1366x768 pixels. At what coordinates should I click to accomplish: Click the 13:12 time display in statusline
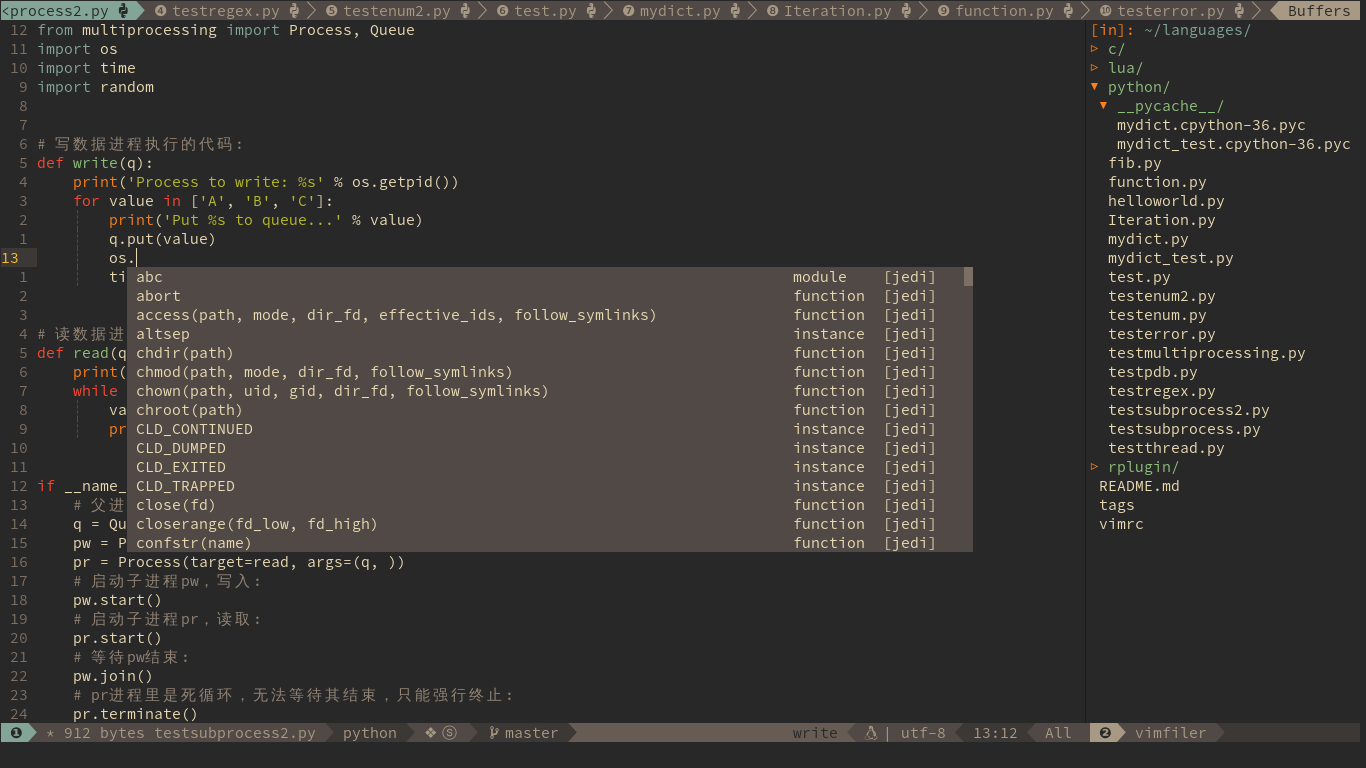pos(994,732)
